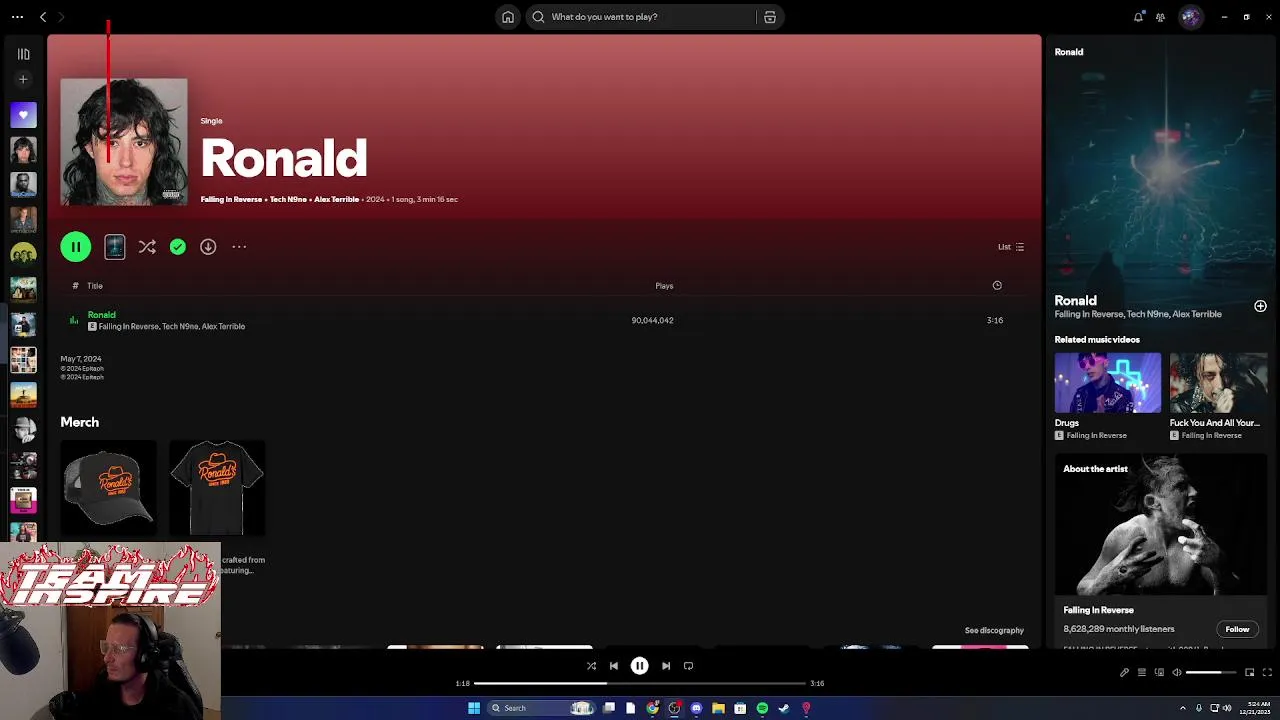Open more options for the Ronald single
Image resolution: width=1280 pixels, height=720 pixels.
pyautogui.click(x=239, y=247)
